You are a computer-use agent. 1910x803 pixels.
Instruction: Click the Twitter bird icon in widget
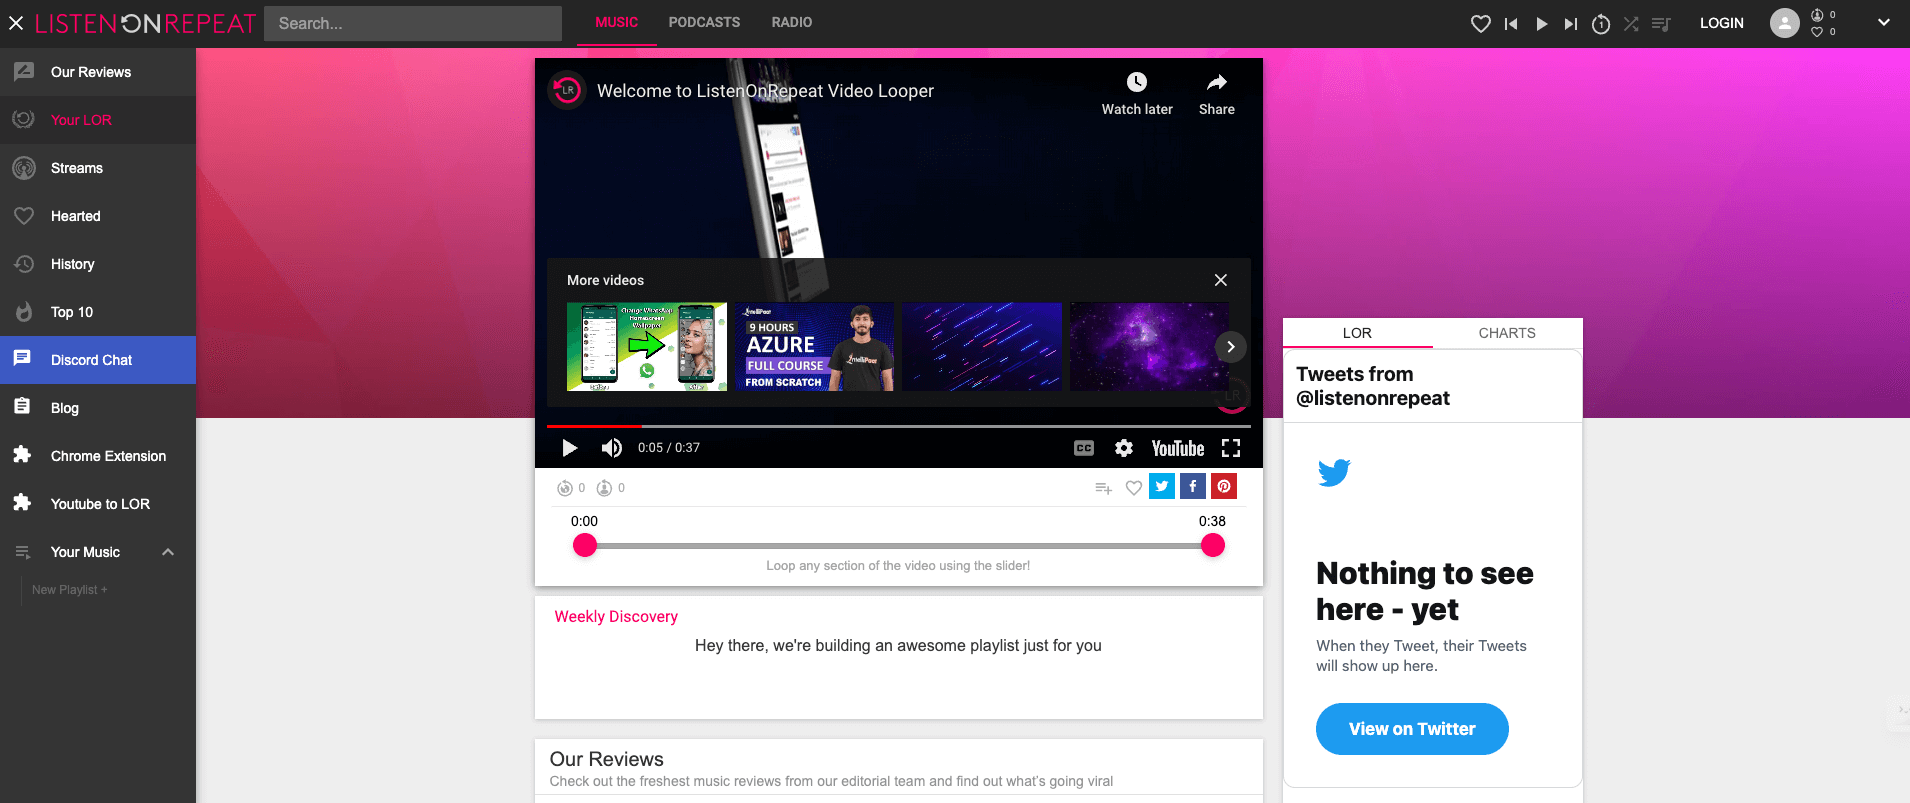[1334, 472]
